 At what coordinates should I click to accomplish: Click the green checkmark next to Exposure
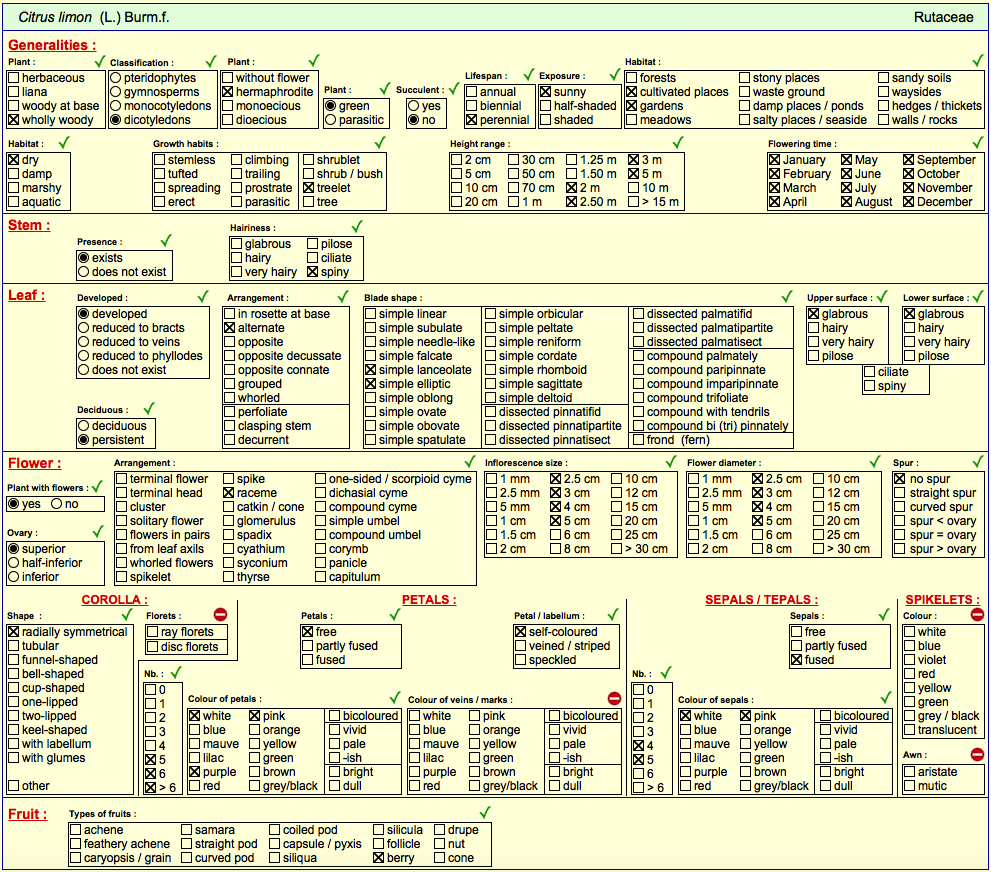[x=615, y=75]
